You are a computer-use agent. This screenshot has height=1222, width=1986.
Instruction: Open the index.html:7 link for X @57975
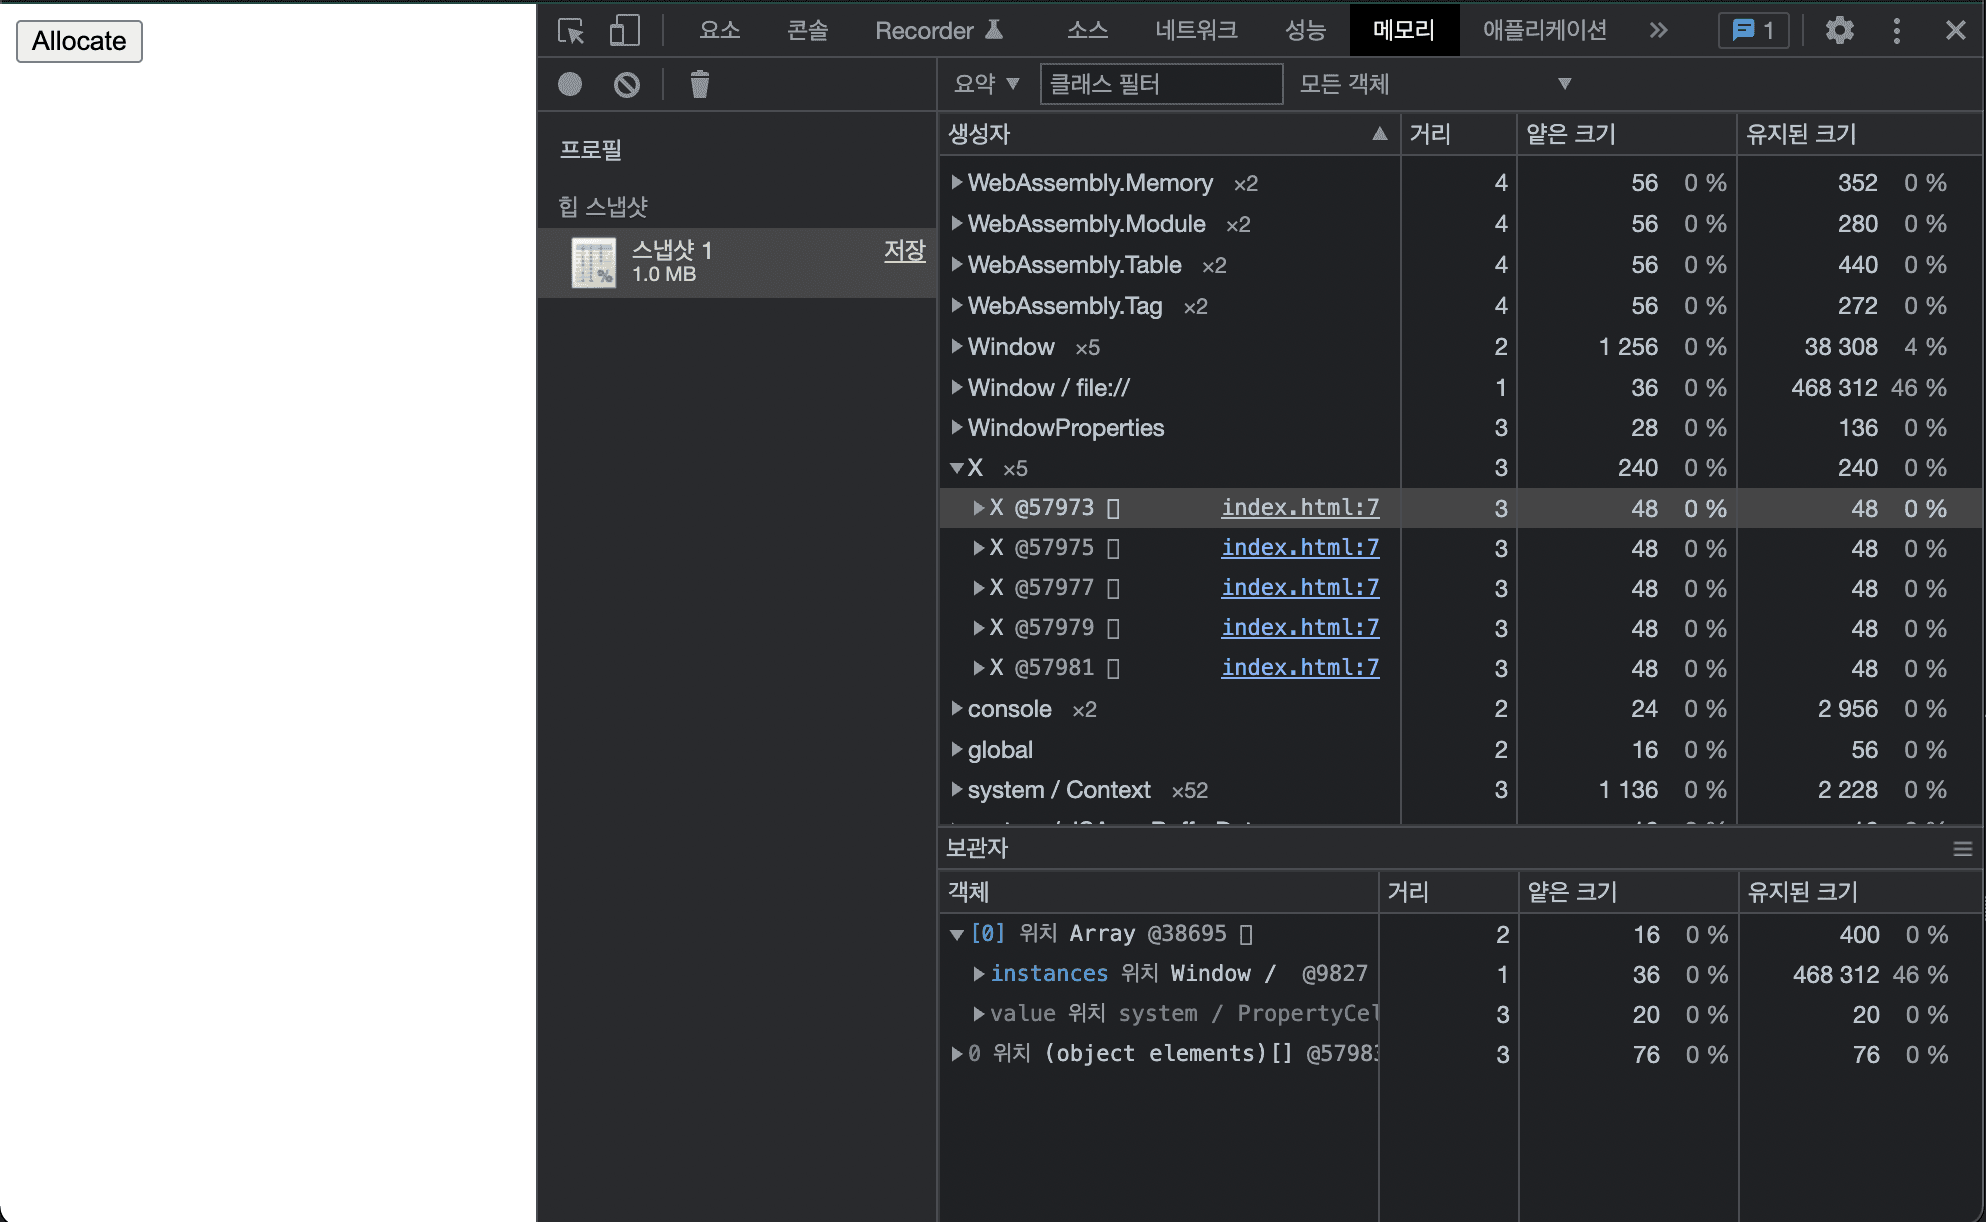pyautogui.click(x=1299, y=548)
